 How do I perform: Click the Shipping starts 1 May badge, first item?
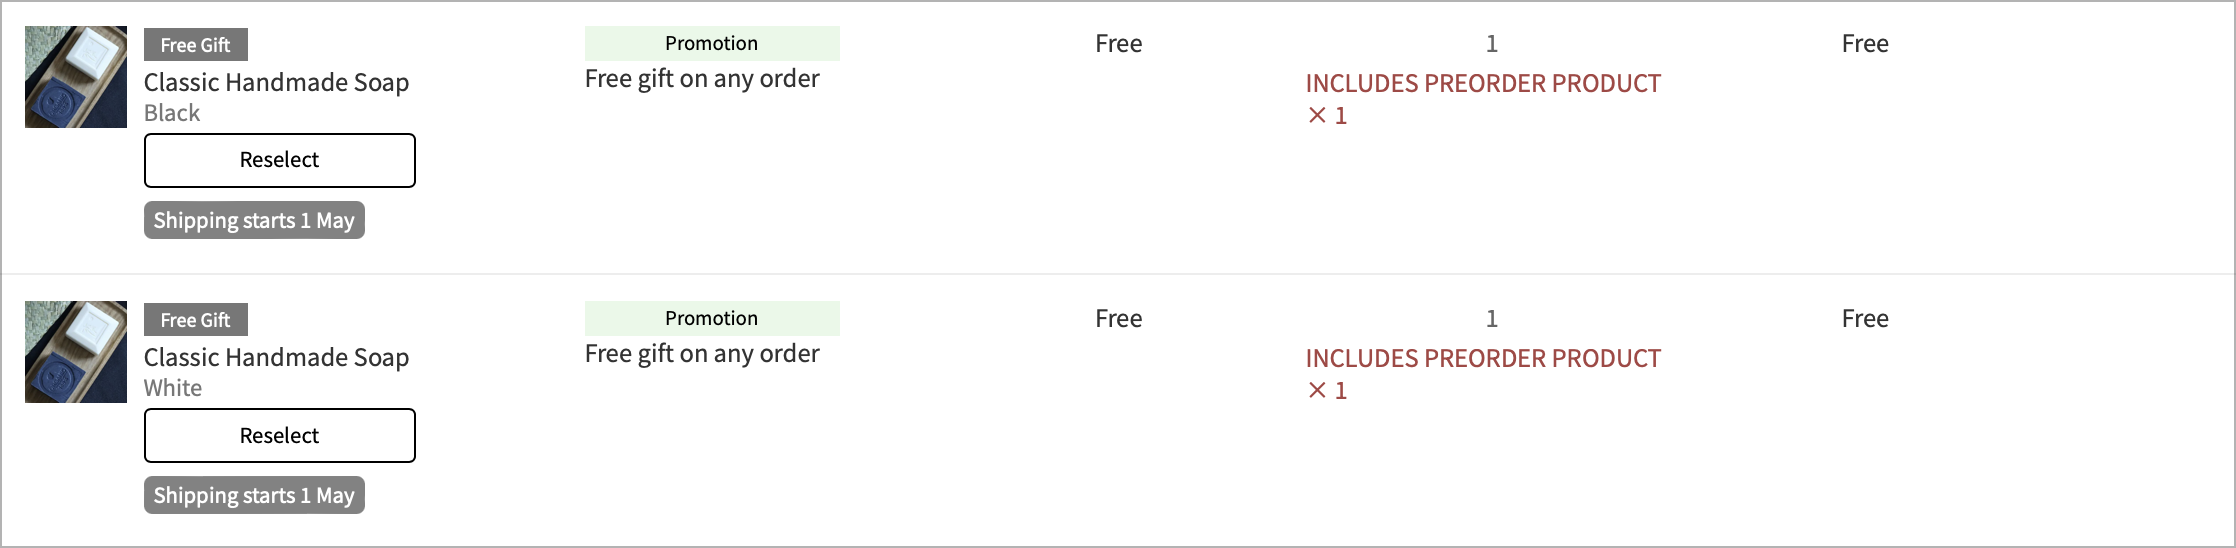254,220
